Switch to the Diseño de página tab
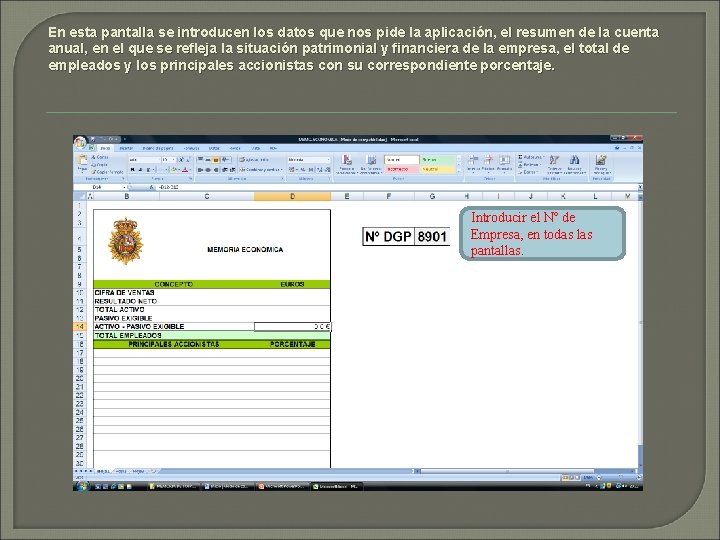720x540 pixels. [x=158, y=148]
